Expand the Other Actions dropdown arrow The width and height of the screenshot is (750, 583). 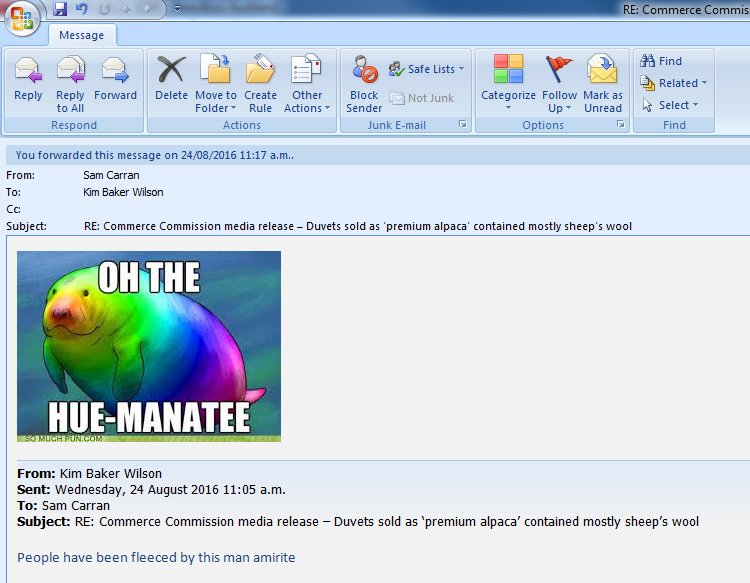[x=328, y=108]
